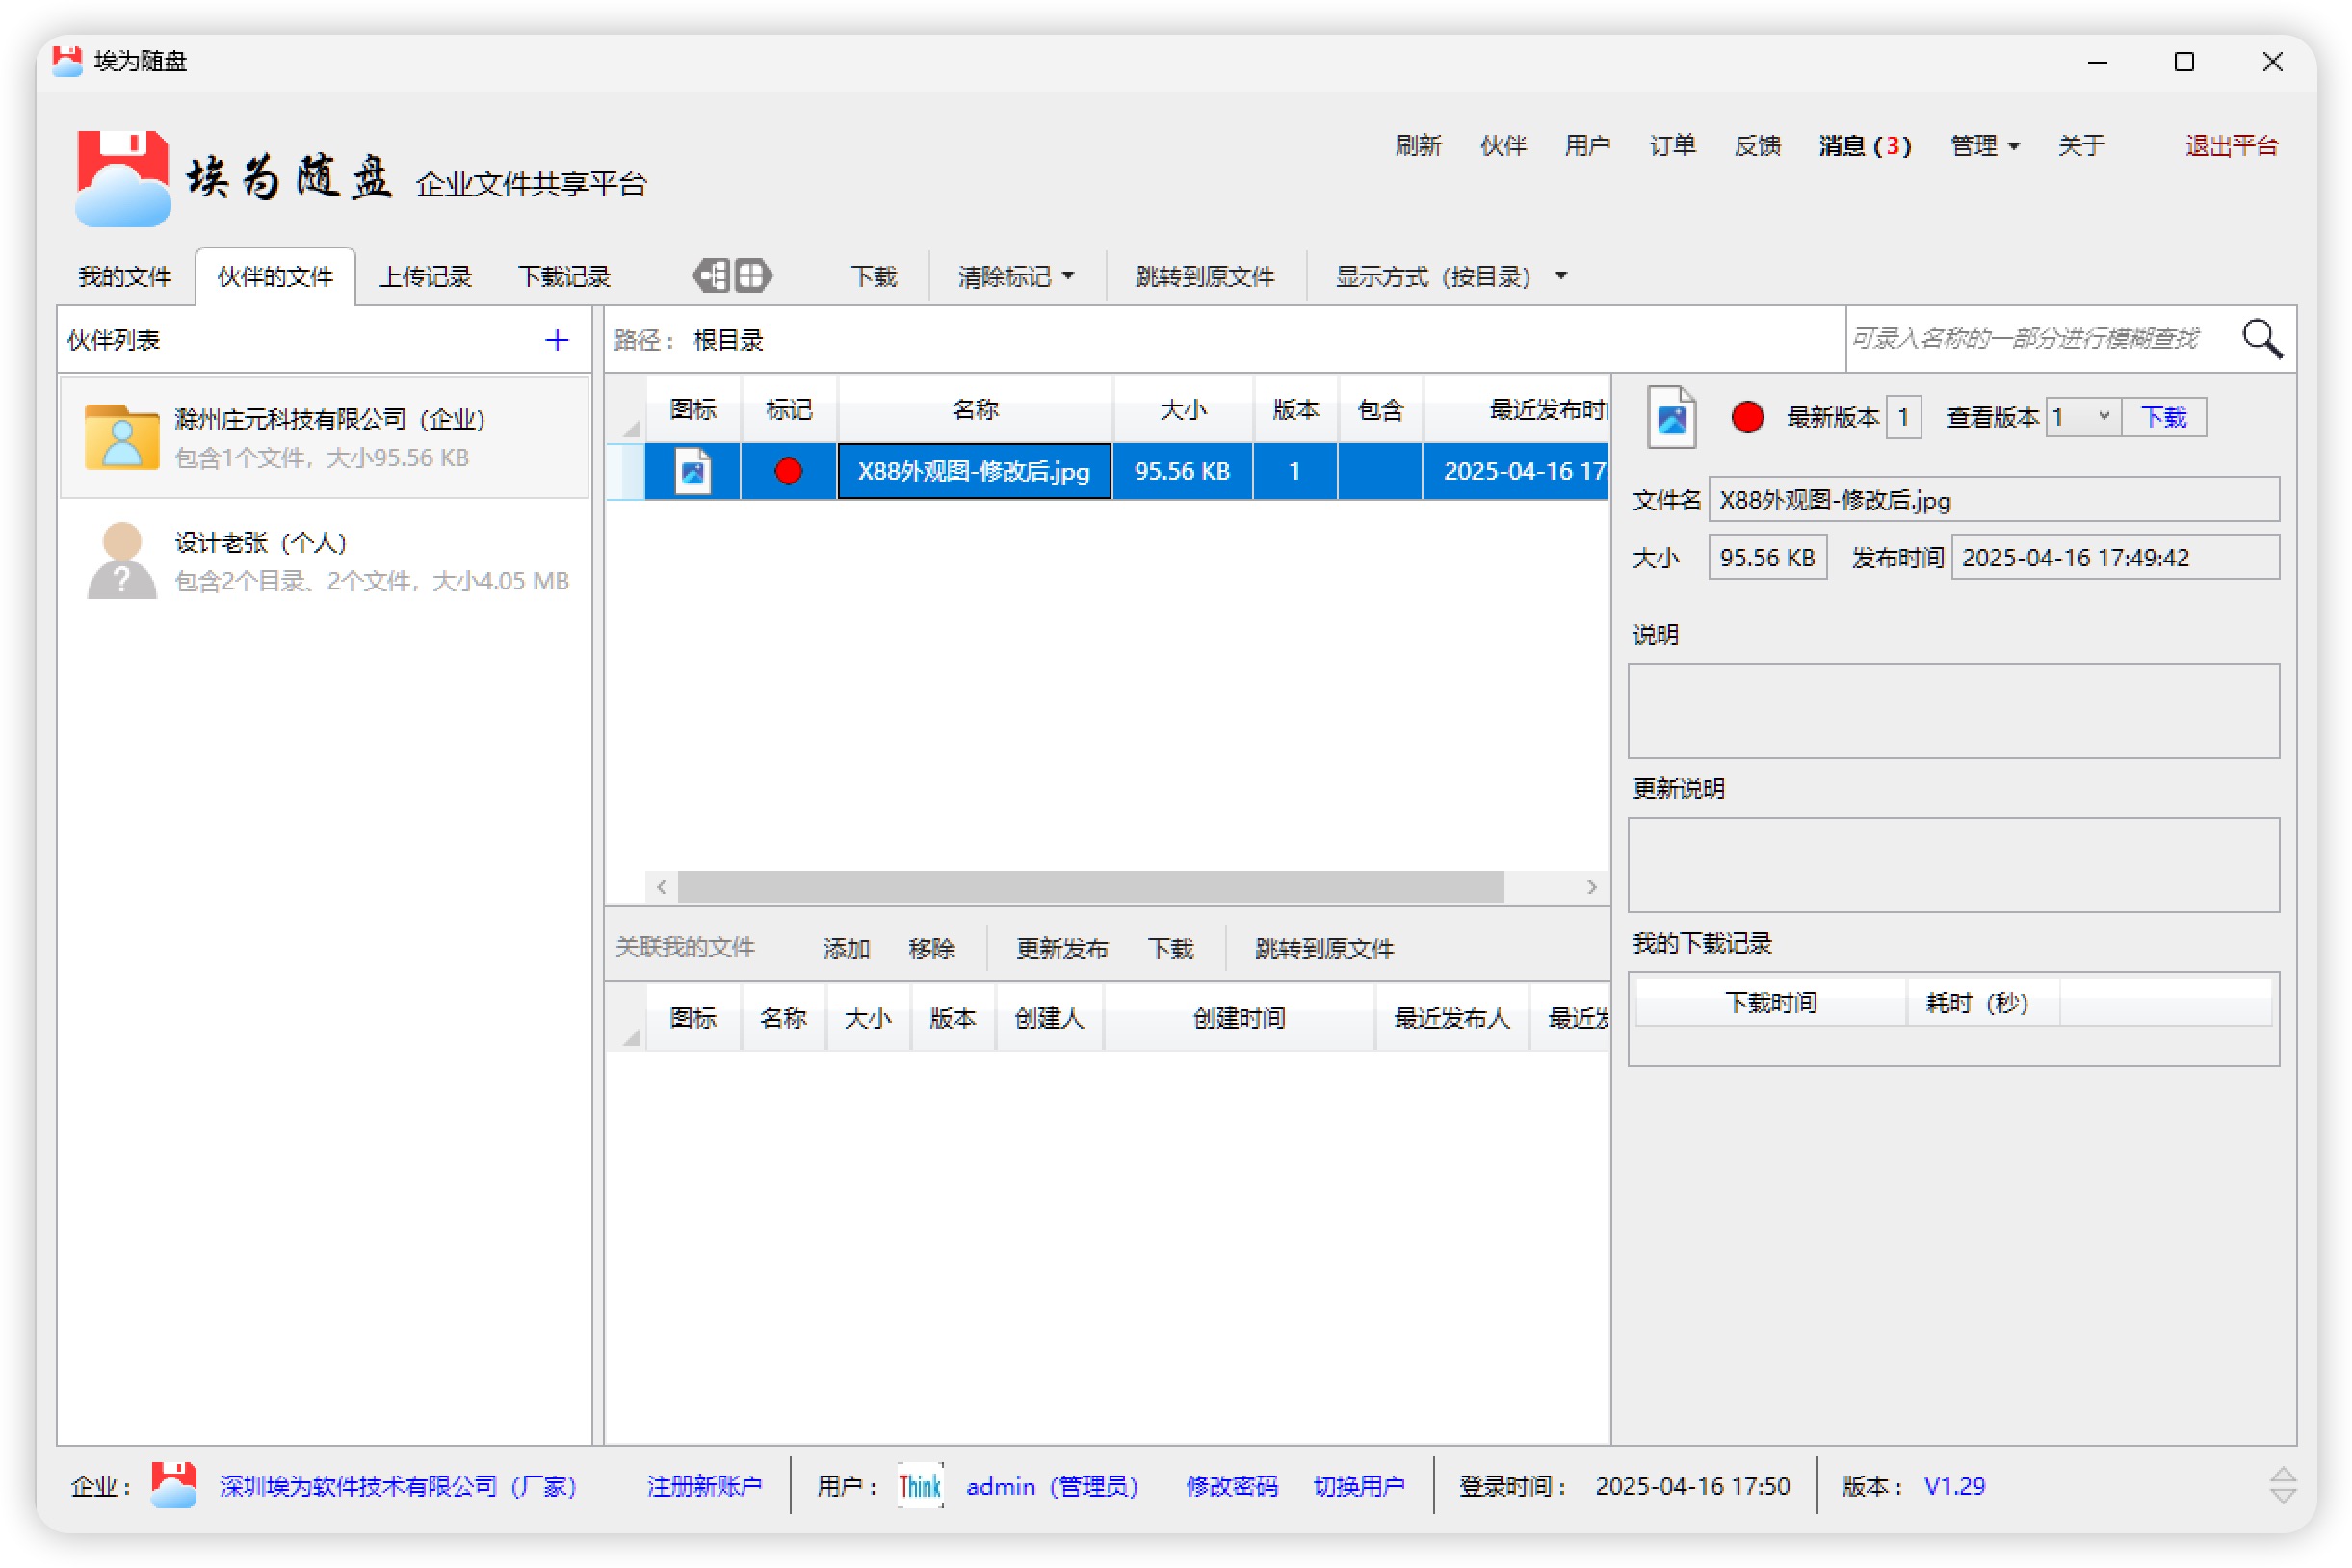This screenshot has height=1568, width=2352.
Task: Sort by 大小 column header in file list
Action: 1182,409
